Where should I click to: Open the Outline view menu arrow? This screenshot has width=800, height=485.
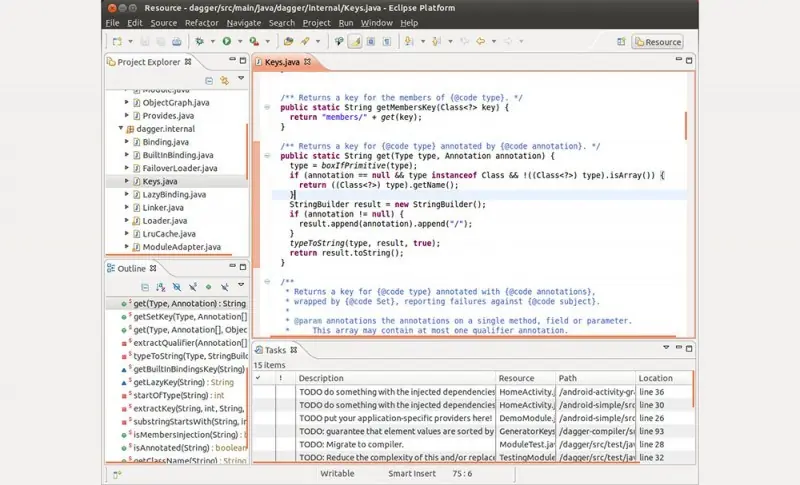click(241, 285)
